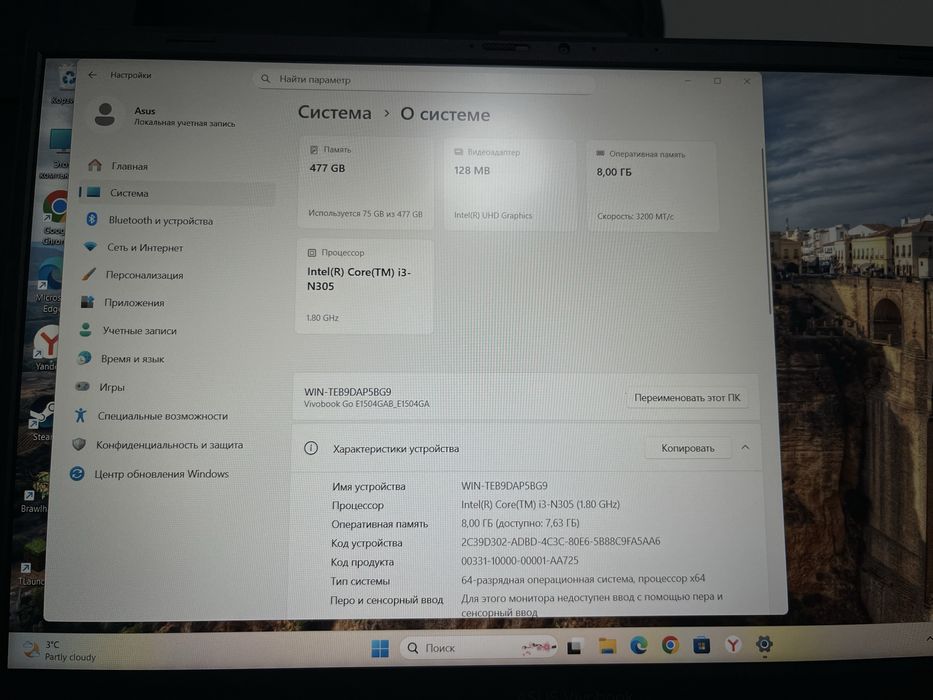Open Специальные возможности settings
This screenshot has width=933, height=700.
pyautogui.click(x=167, y=415)
